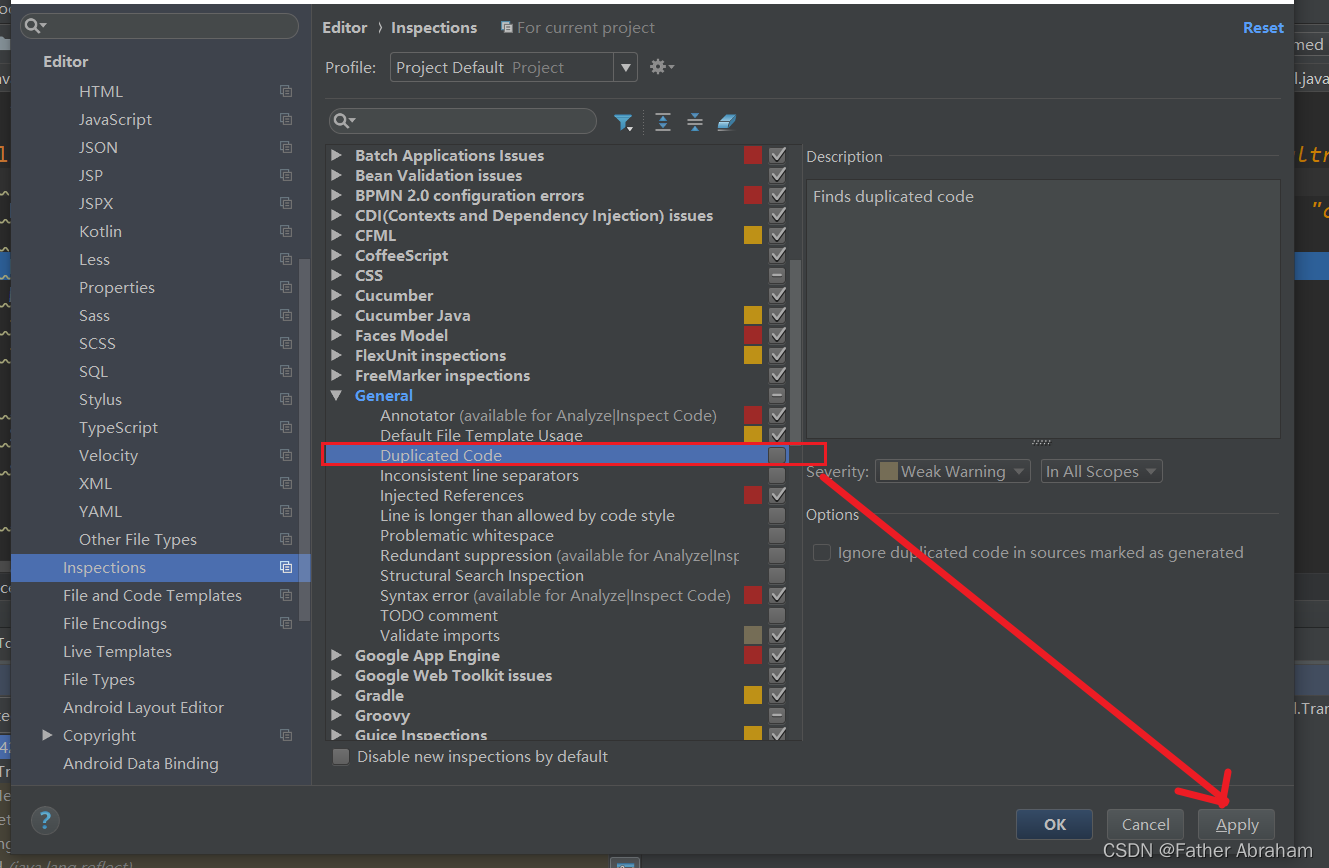Viewport: 1329px width, 868px height.
Task: Collapse all inspection groups via toolbar icon
Action: point(694,121)
